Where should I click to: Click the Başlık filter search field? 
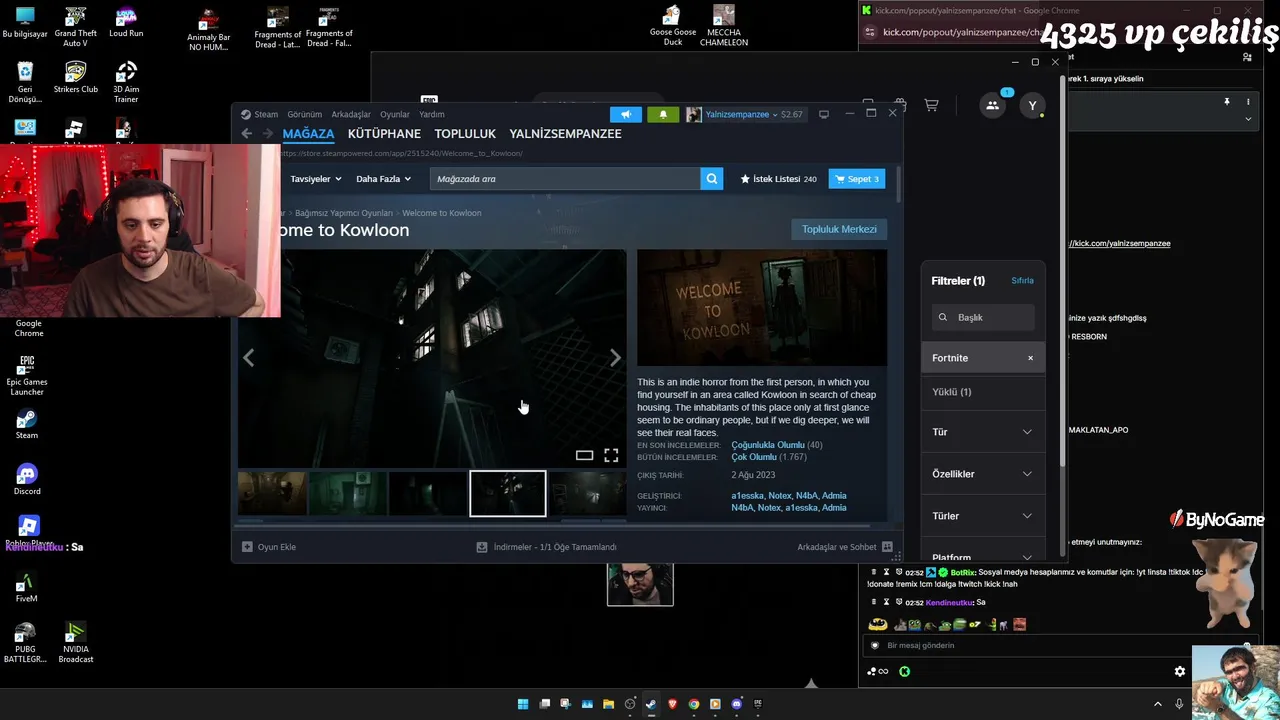[x=983, y=317]
